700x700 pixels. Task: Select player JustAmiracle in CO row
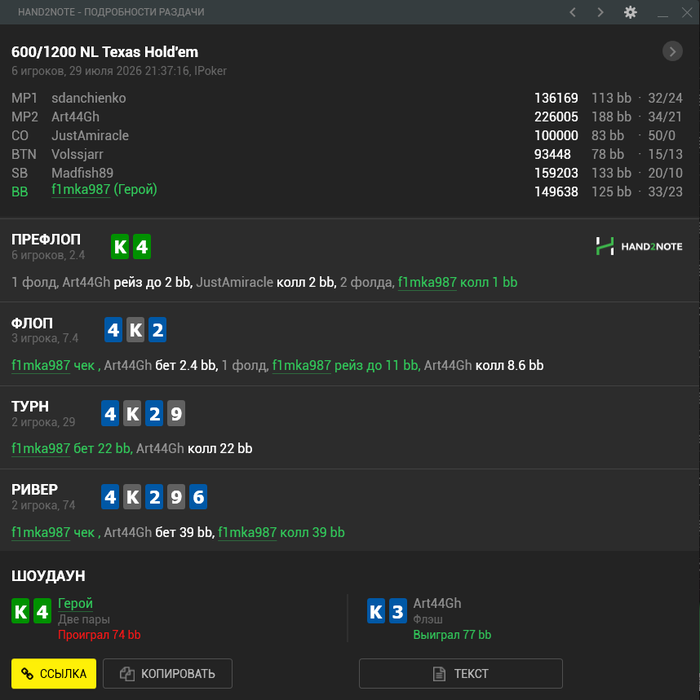pyautogui.click(x=90, y=135)
